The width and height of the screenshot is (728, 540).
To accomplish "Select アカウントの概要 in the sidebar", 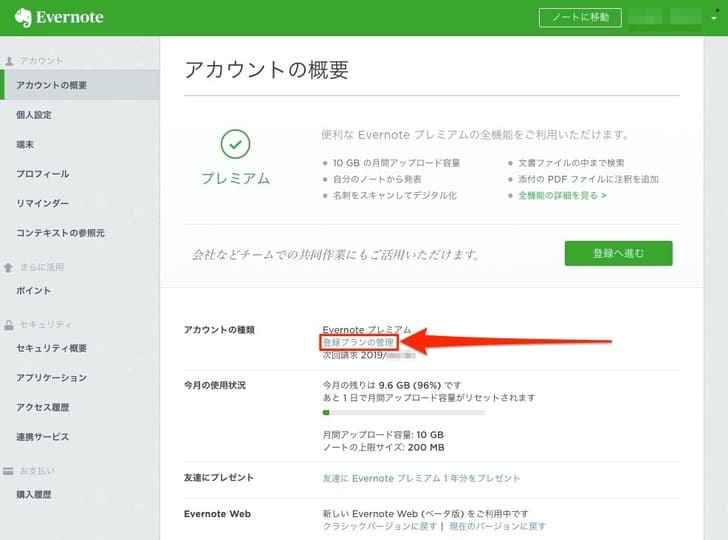I will [80, 85].
